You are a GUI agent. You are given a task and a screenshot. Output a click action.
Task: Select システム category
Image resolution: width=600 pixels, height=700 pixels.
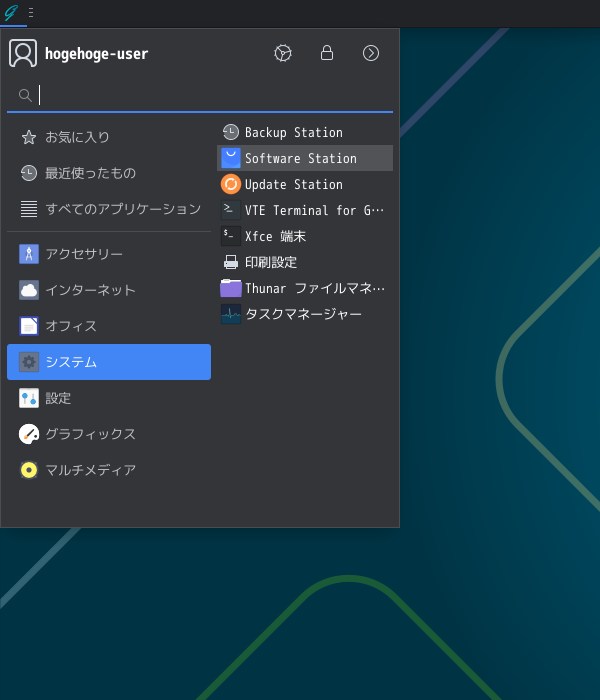109,362
